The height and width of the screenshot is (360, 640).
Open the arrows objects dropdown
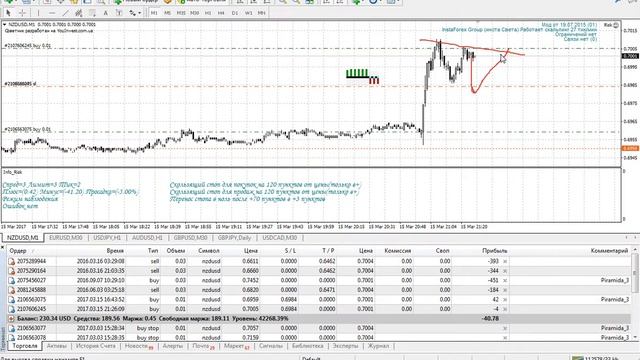tap(135, 13)
